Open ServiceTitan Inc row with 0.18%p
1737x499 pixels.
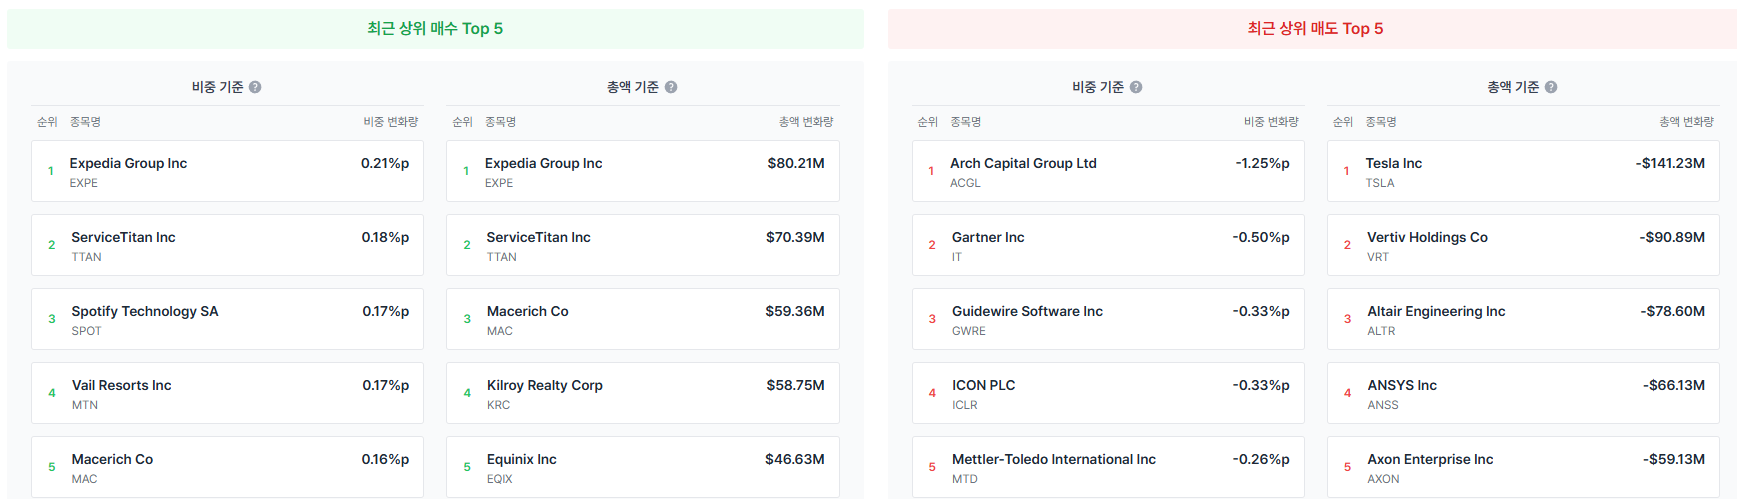(x=227, y=245)
